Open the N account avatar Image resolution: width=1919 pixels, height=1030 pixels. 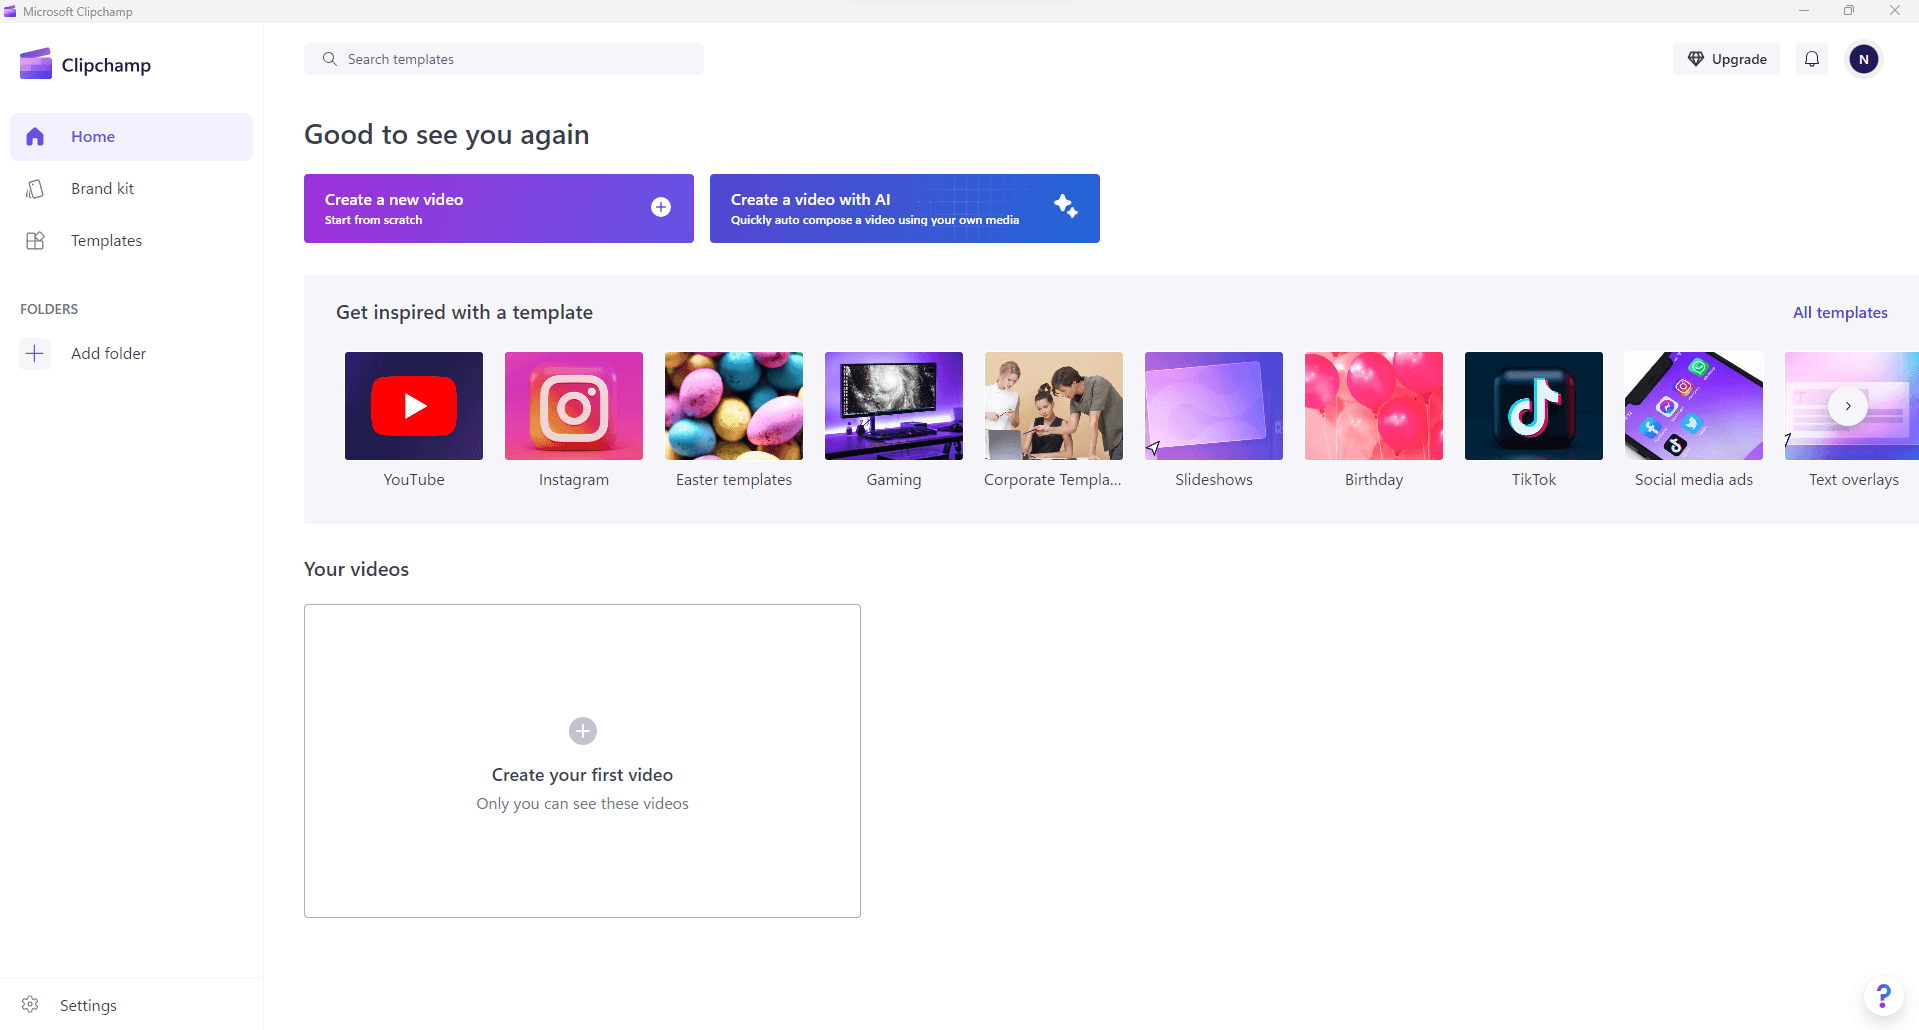[1864, 59]
